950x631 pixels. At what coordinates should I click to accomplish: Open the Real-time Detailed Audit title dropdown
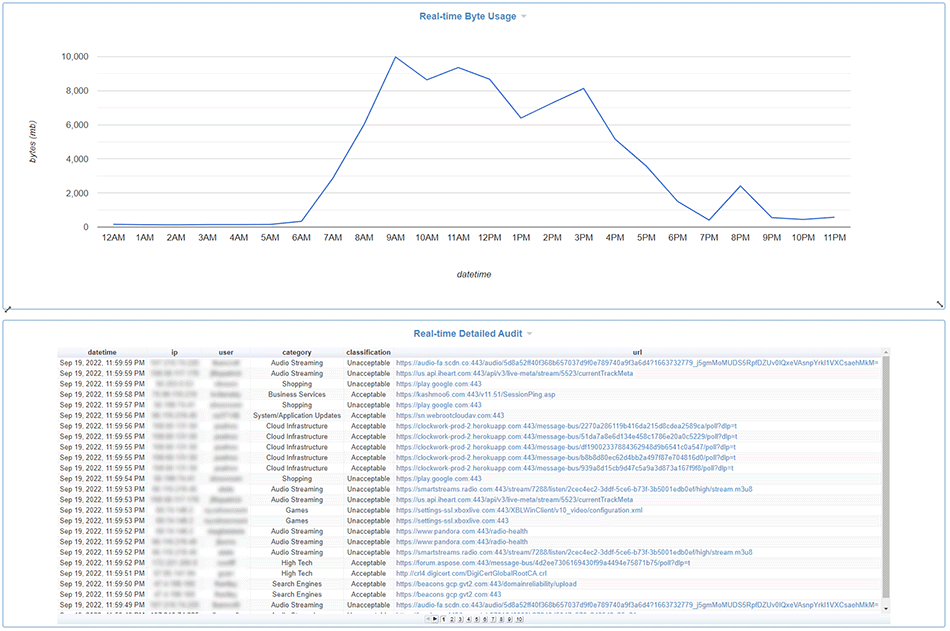tap(530, 333)
